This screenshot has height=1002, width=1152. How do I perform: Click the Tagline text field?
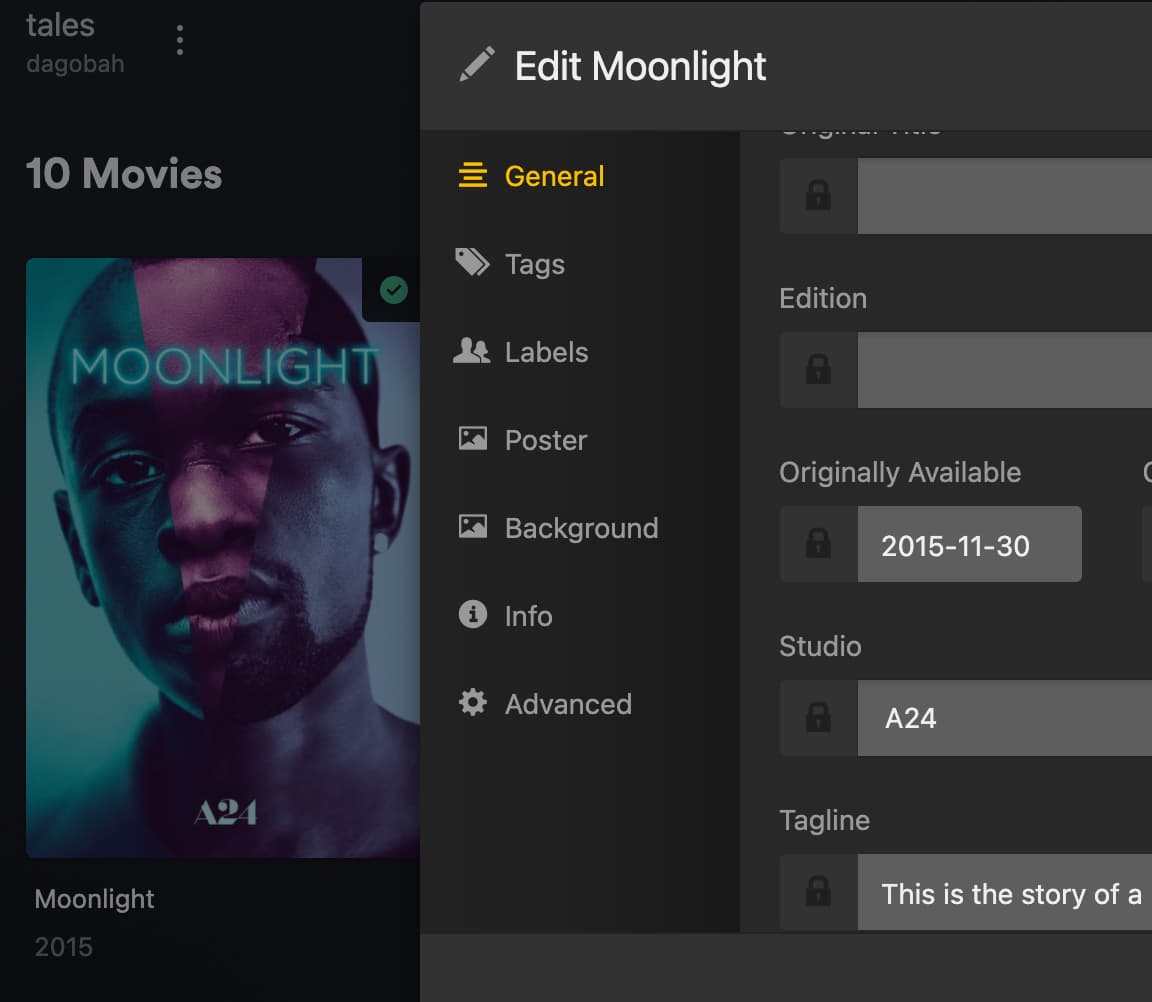pos(1004,892)
